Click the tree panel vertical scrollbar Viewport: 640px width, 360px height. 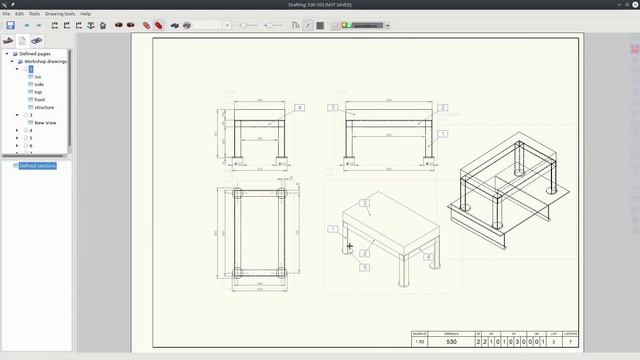click(69, 98)
